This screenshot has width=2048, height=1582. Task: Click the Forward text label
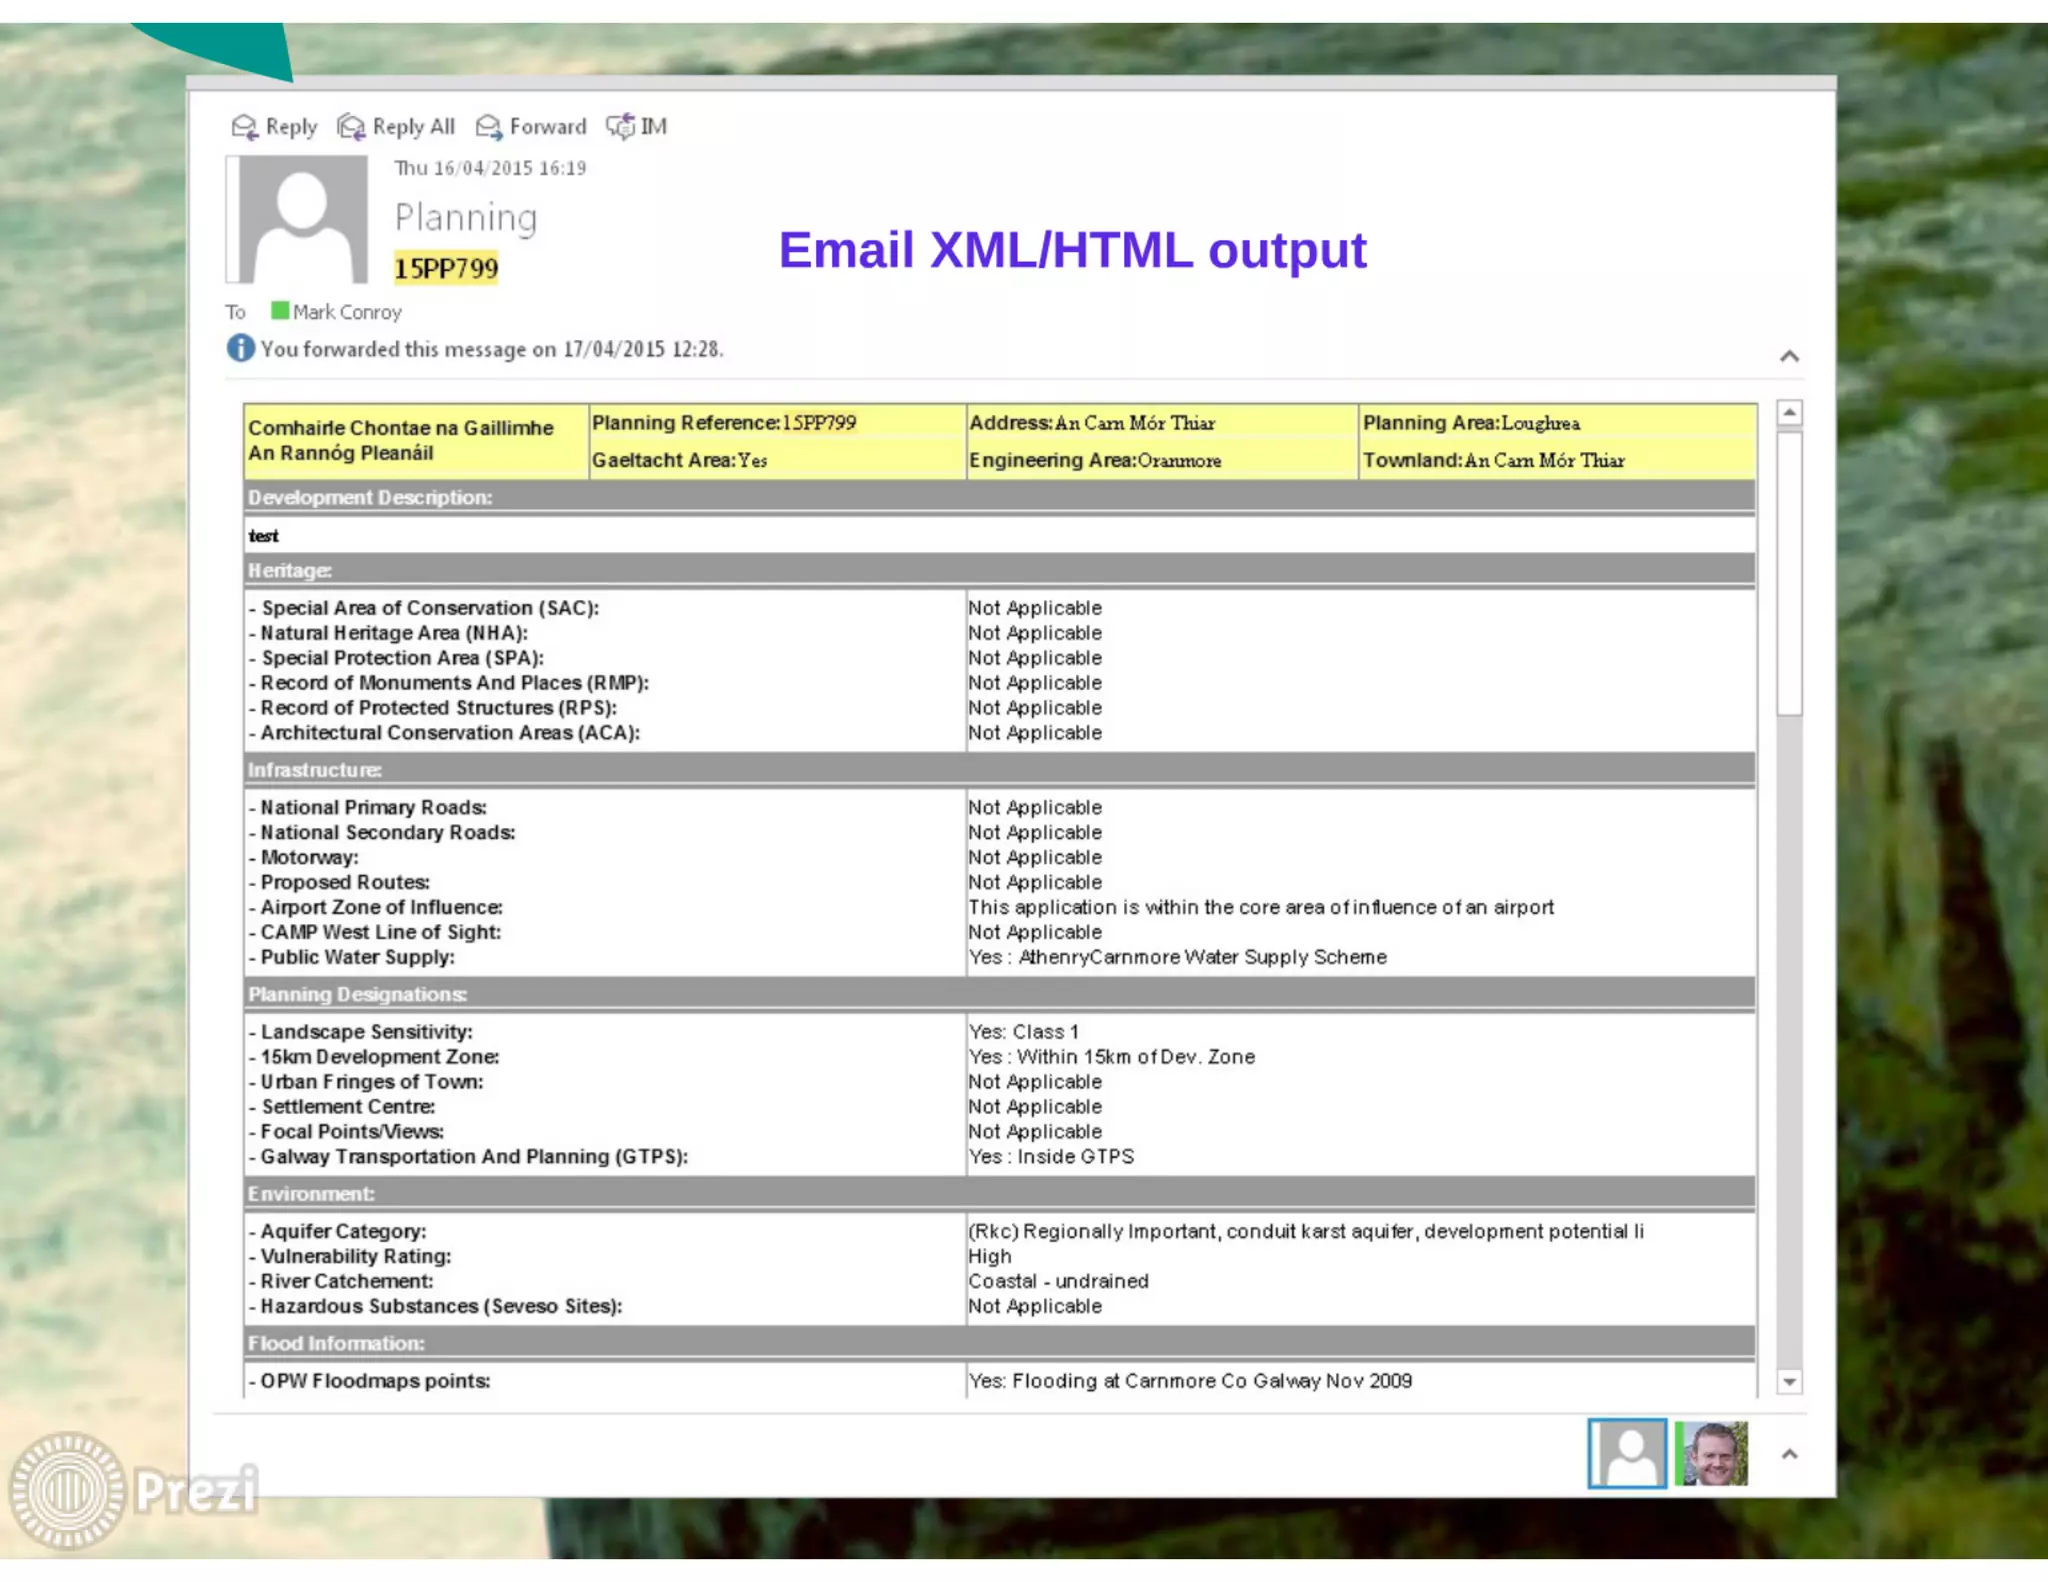pos(547,127)
